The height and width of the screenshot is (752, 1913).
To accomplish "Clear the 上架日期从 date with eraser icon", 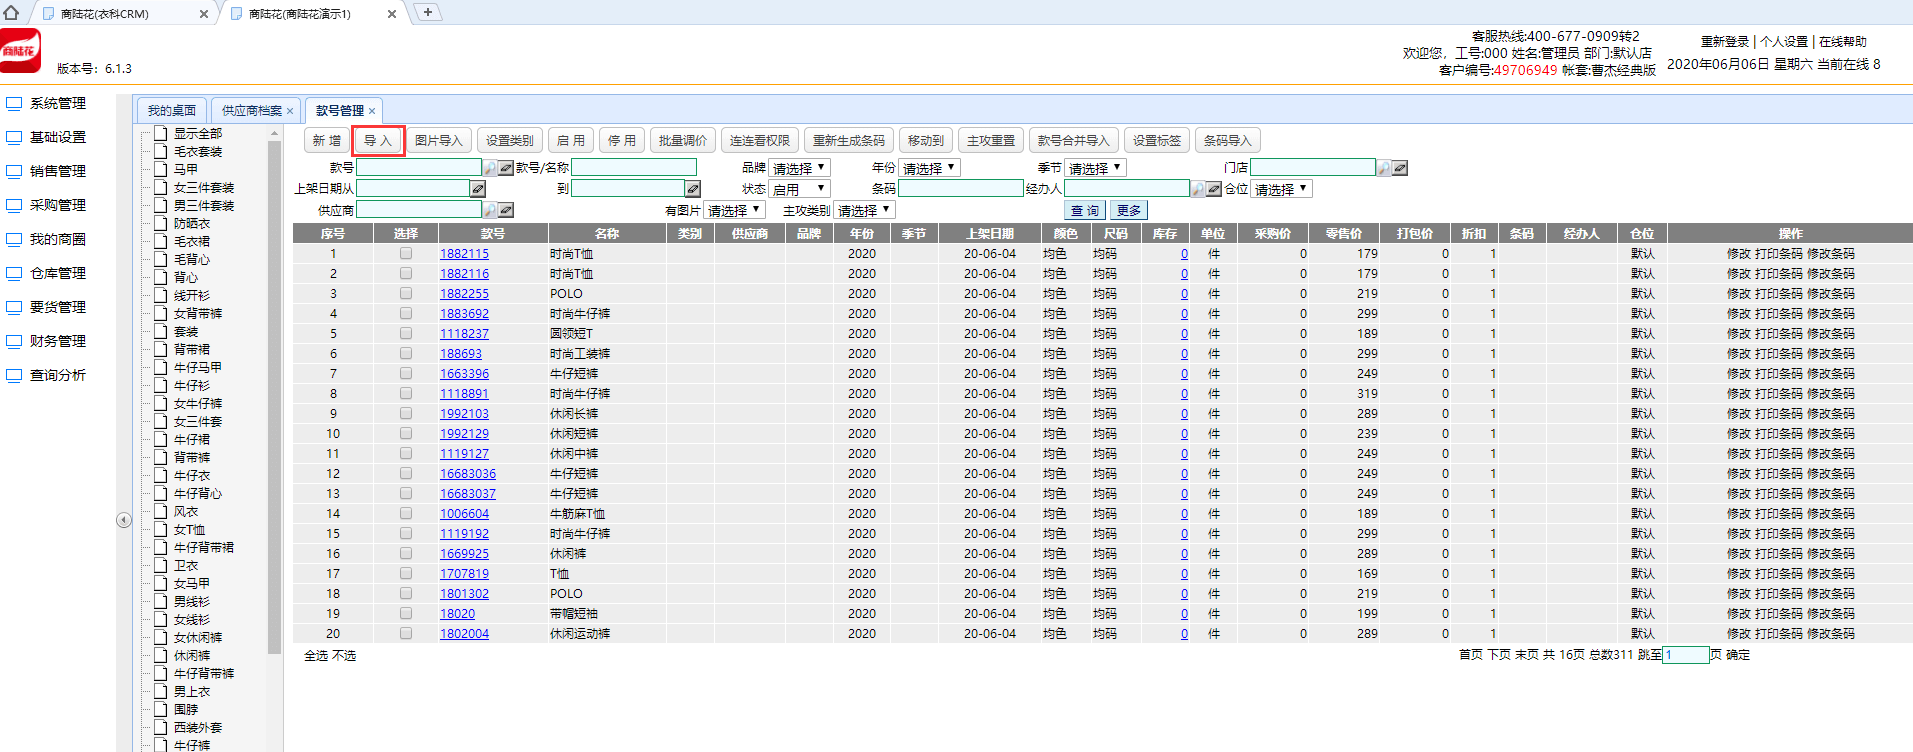I will [x=478, y=189].
